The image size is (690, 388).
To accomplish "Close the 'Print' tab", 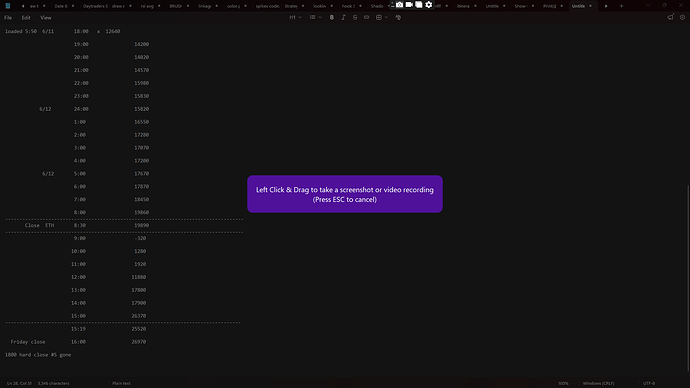I will coord(562,6).
